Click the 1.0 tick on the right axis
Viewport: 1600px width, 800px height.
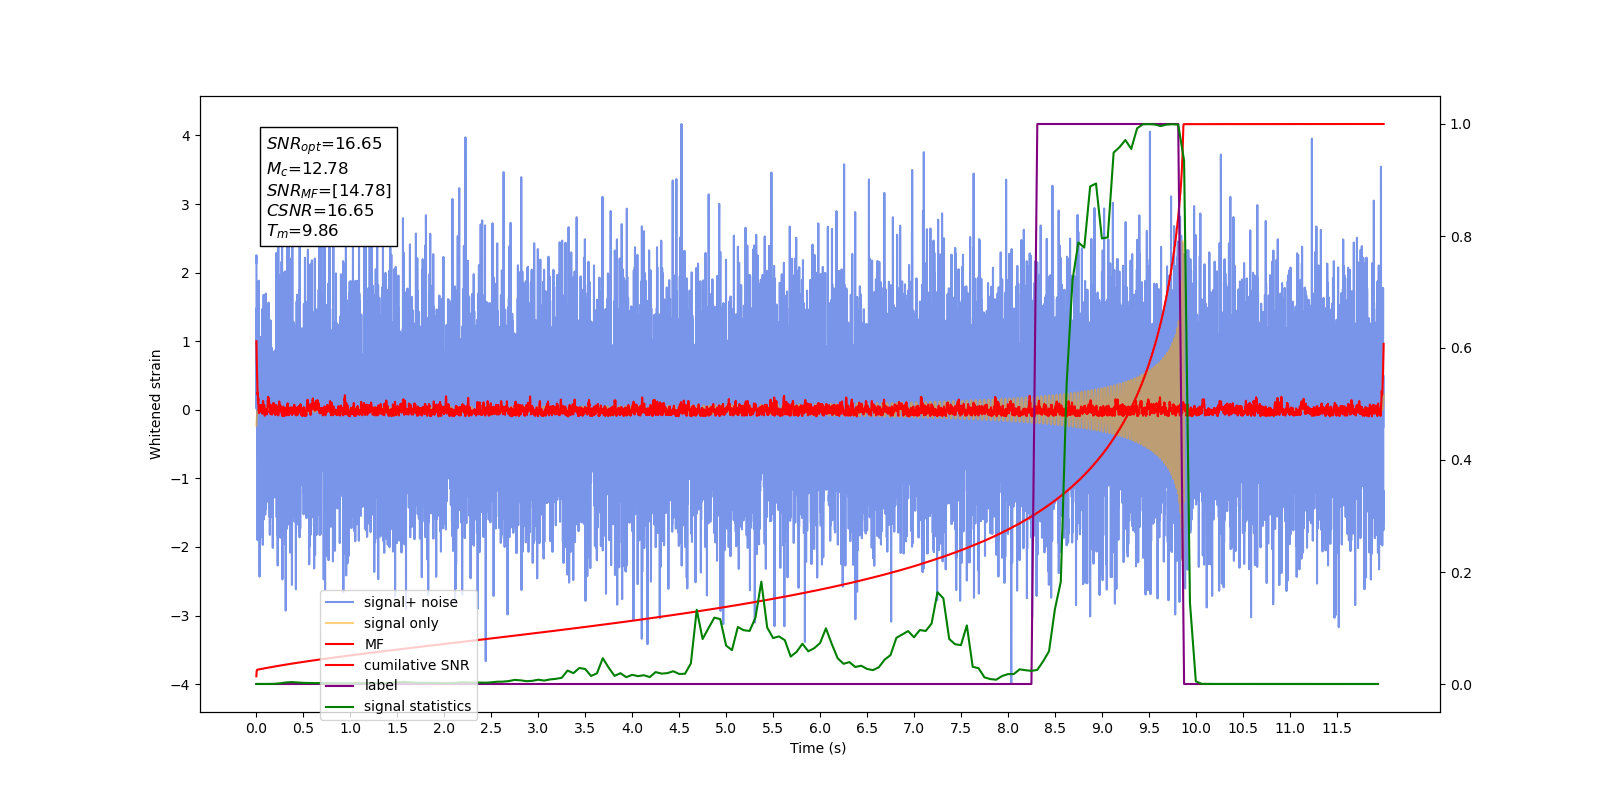1461,125
